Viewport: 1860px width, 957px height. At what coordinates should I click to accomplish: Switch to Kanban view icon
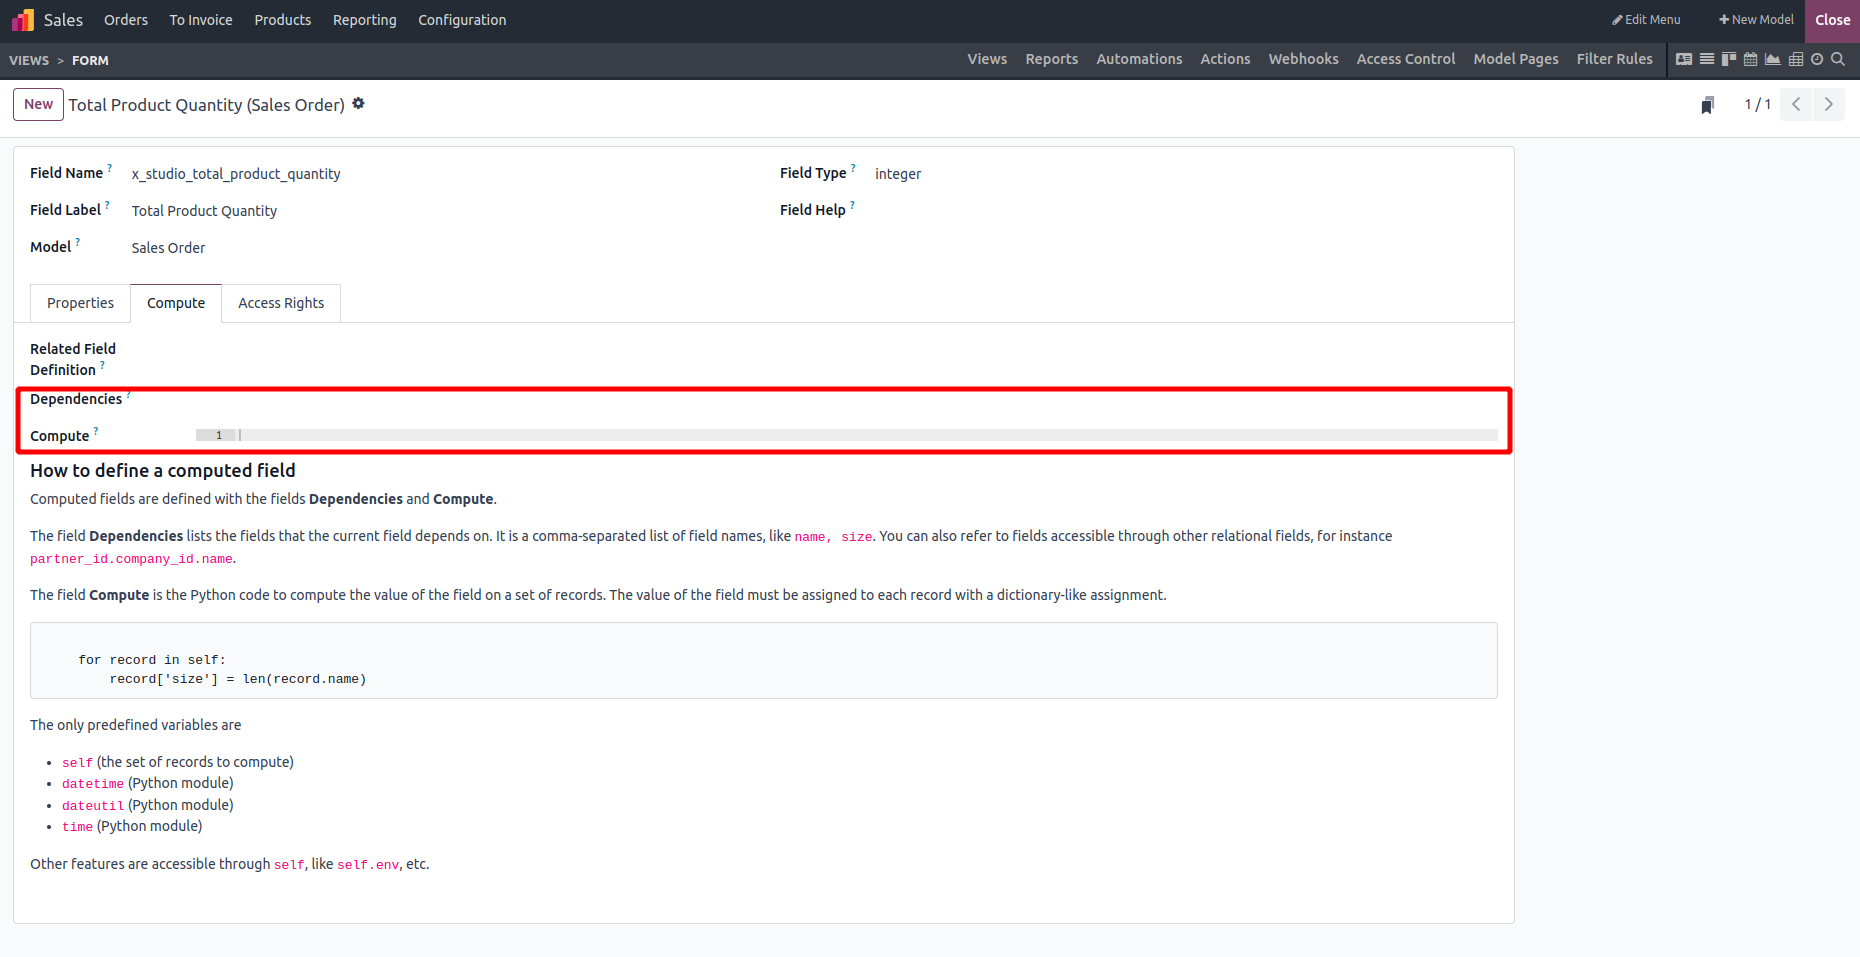point(1729,59)
